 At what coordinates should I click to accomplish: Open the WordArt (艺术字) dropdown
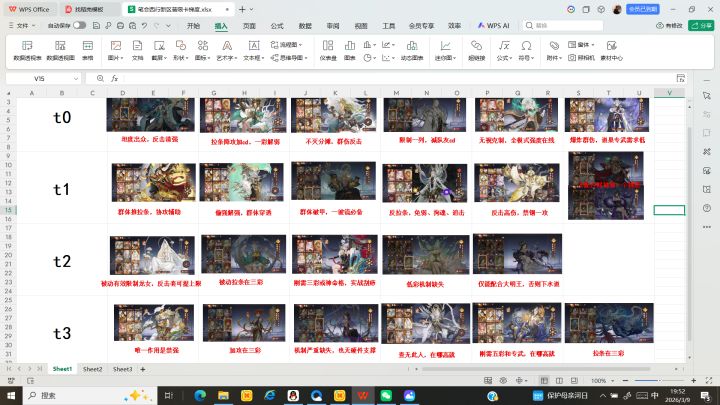pos(227,51)
